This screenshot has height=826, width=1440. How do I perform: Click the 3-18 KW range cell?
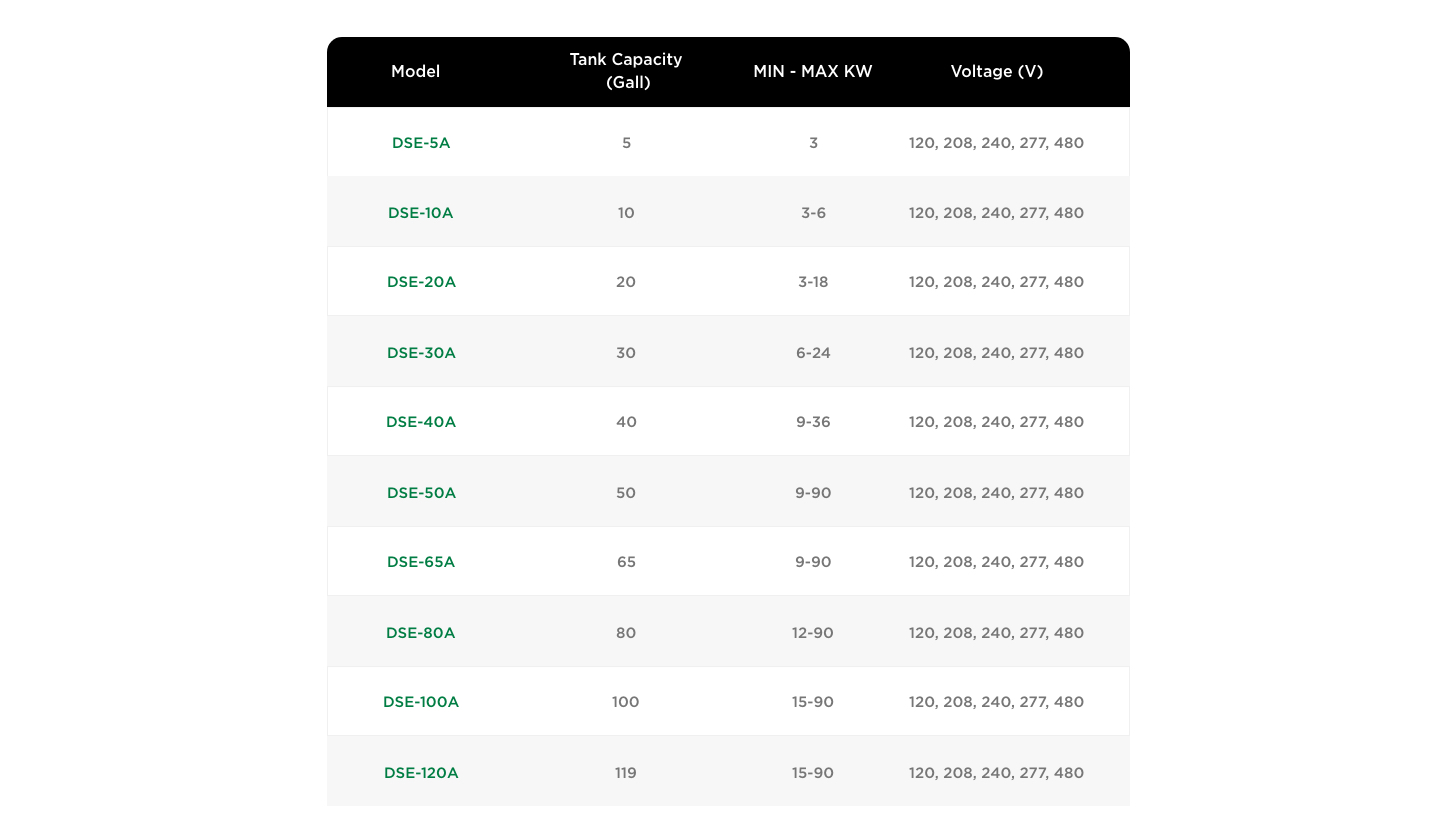[x=813, y=282]
